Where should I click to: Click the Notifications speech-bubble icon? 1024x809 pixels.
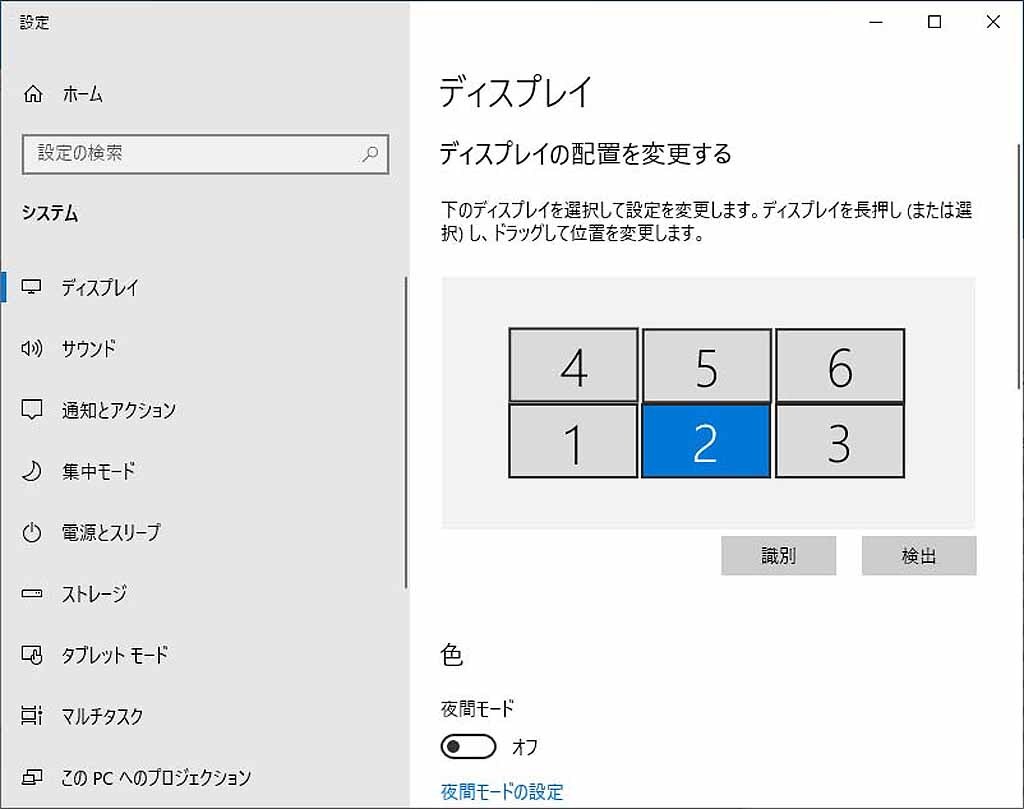(31, 409)
